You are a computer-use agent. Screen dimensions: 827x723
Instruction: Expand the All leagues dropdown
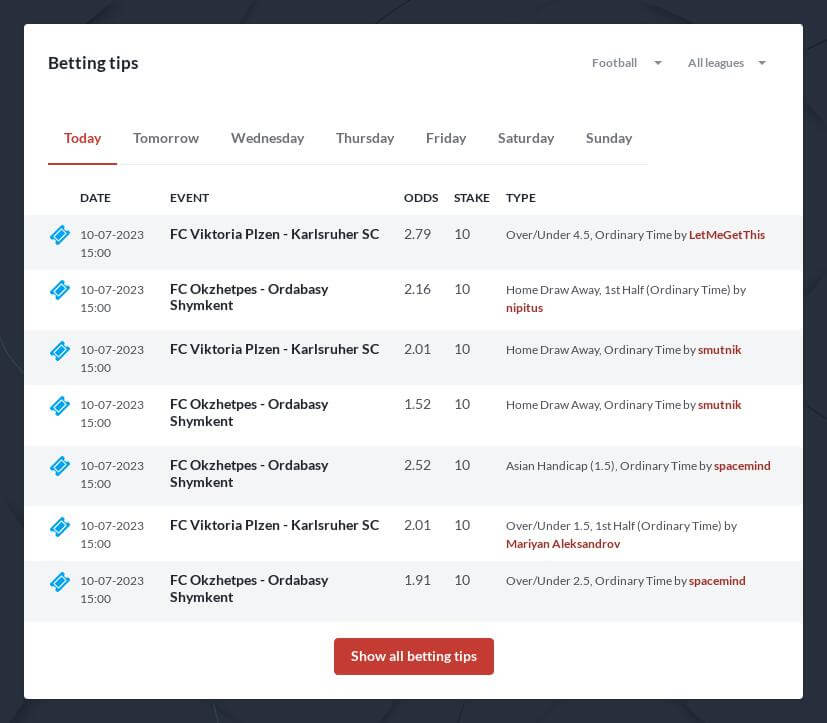pos(726,63)
